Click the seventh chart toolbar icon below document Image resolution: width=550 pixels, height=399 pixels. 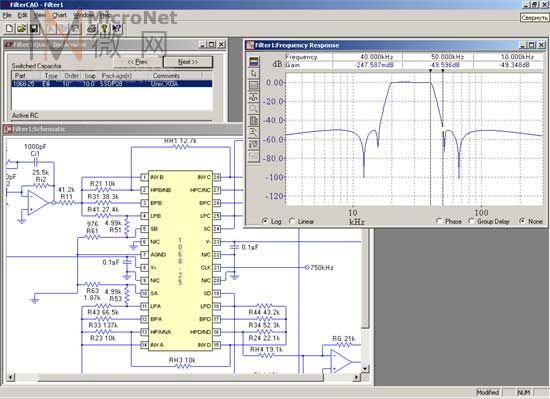[254, 133]
